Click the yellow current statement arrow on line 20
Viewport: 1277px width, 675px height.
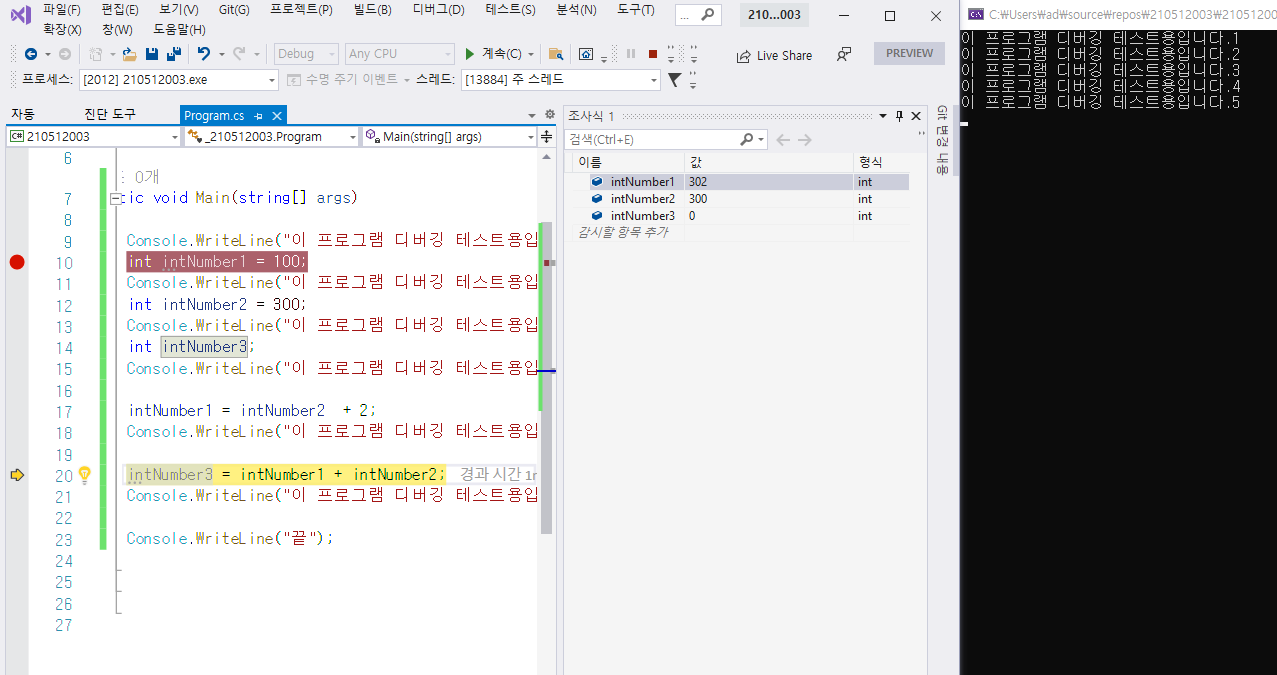17,475
